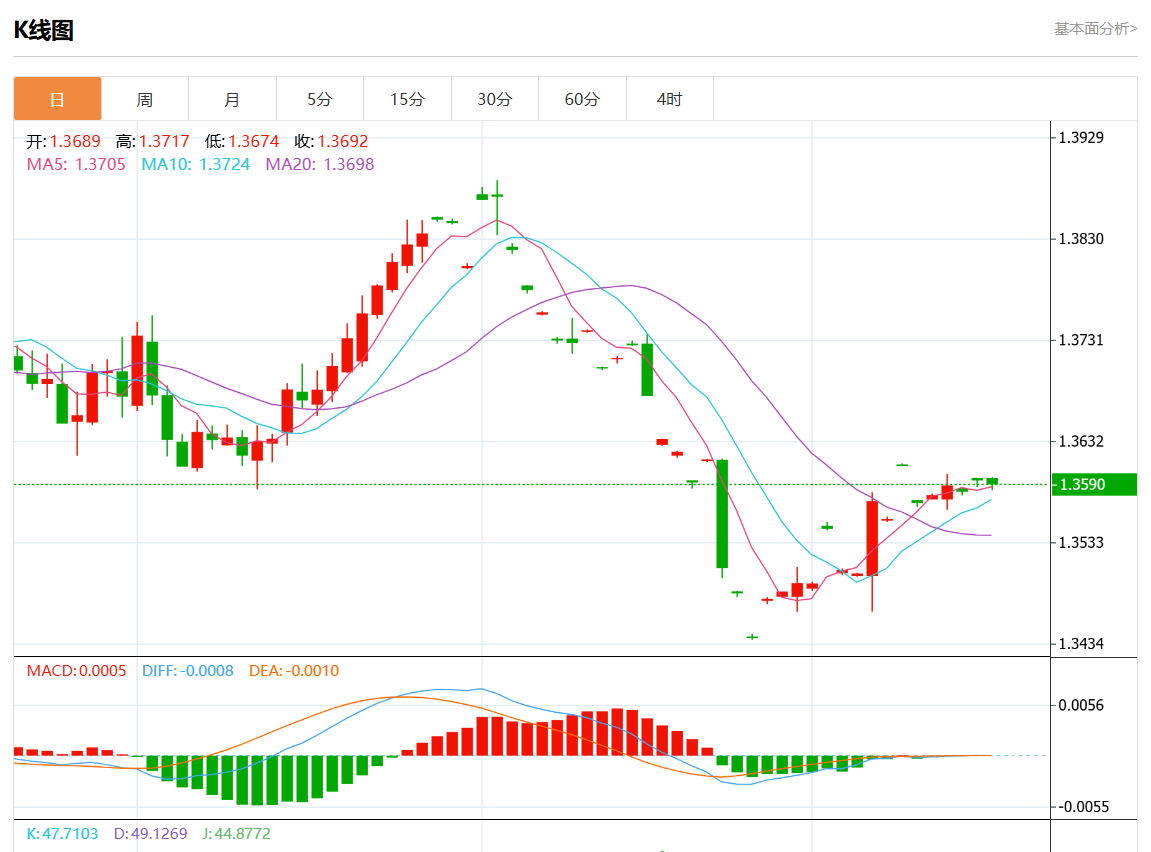The image size is (1151, 852).
Task: Click the MA20 legend value
Action: click(x=319, y=164)
